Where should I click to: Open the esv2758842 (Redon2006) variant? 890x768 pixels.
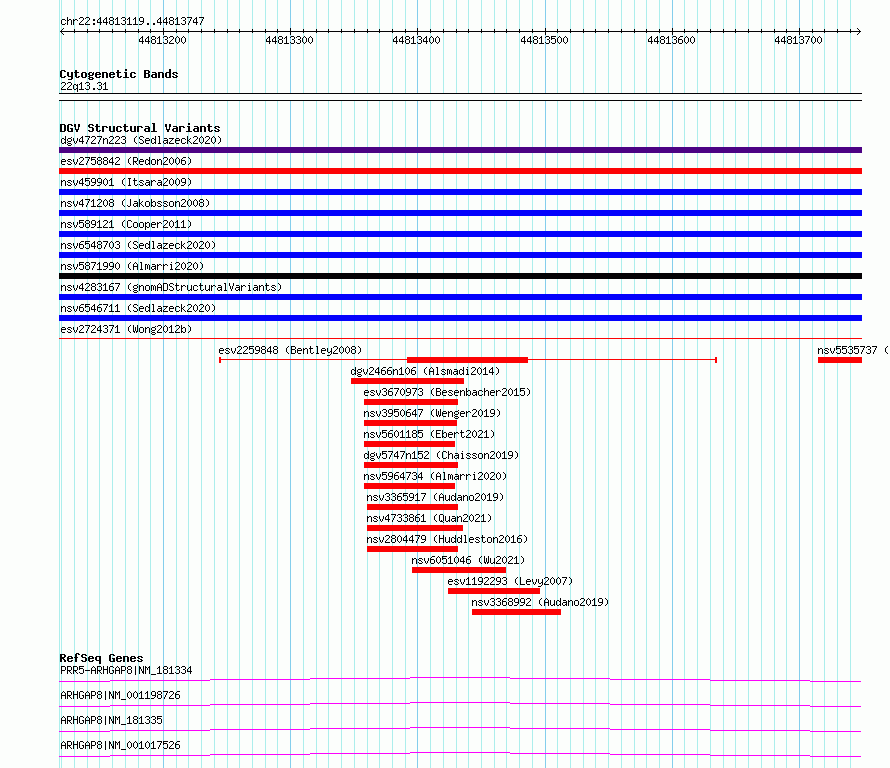[126, 161]
